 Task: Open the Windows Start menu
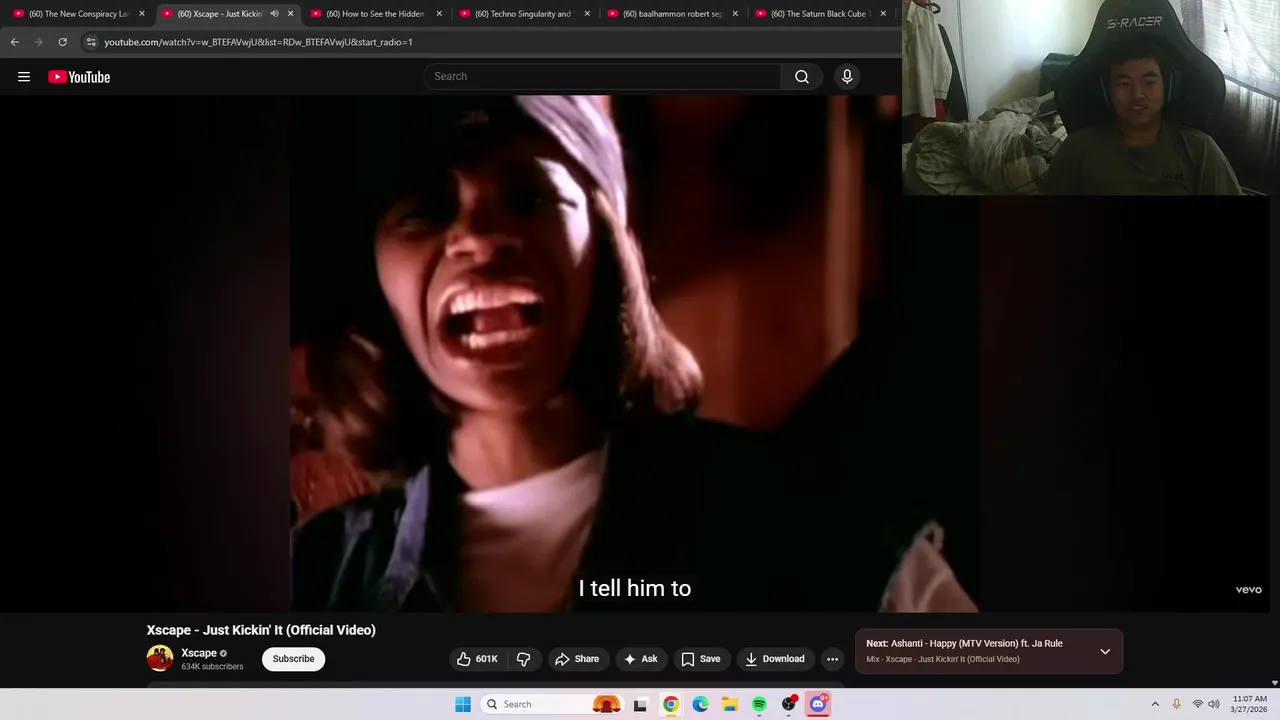click(x=463, y=704)
